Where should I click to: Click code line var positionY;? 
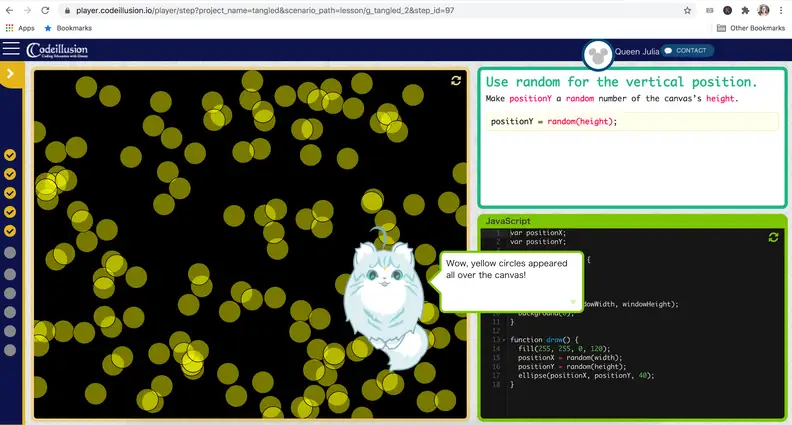(538, 242)
